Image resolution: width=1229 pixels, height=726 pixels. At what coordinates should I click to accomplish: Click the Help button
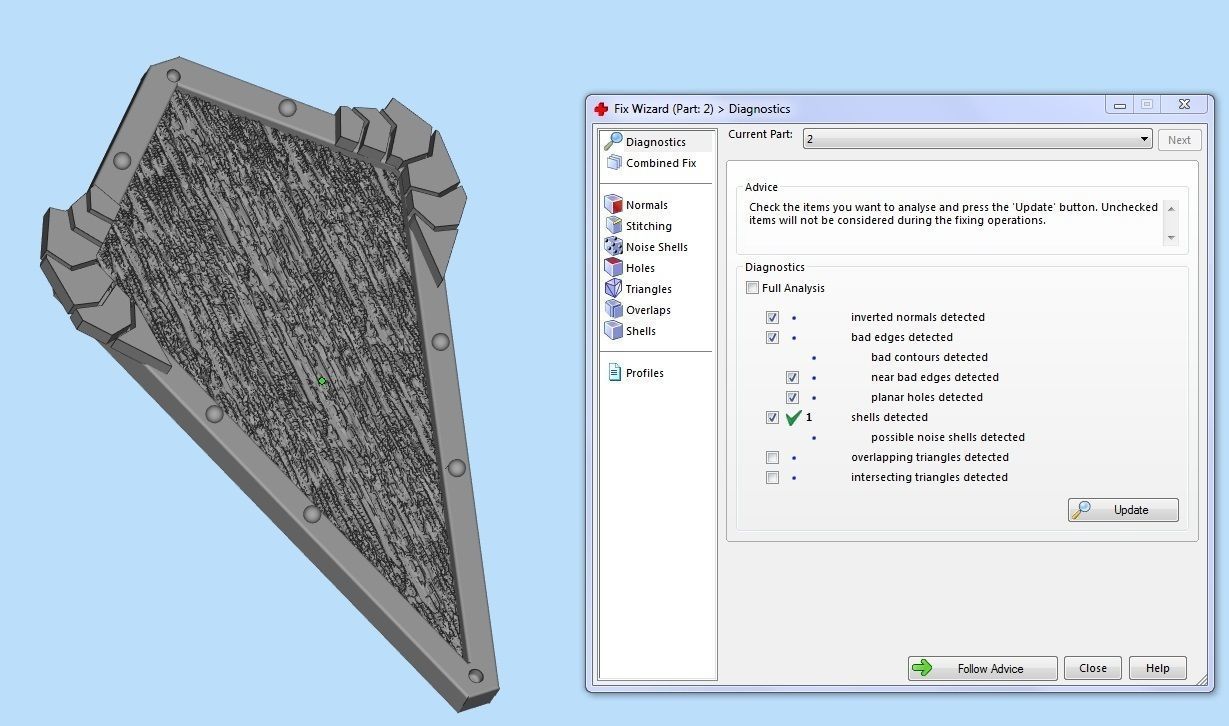coord(1158,668)
